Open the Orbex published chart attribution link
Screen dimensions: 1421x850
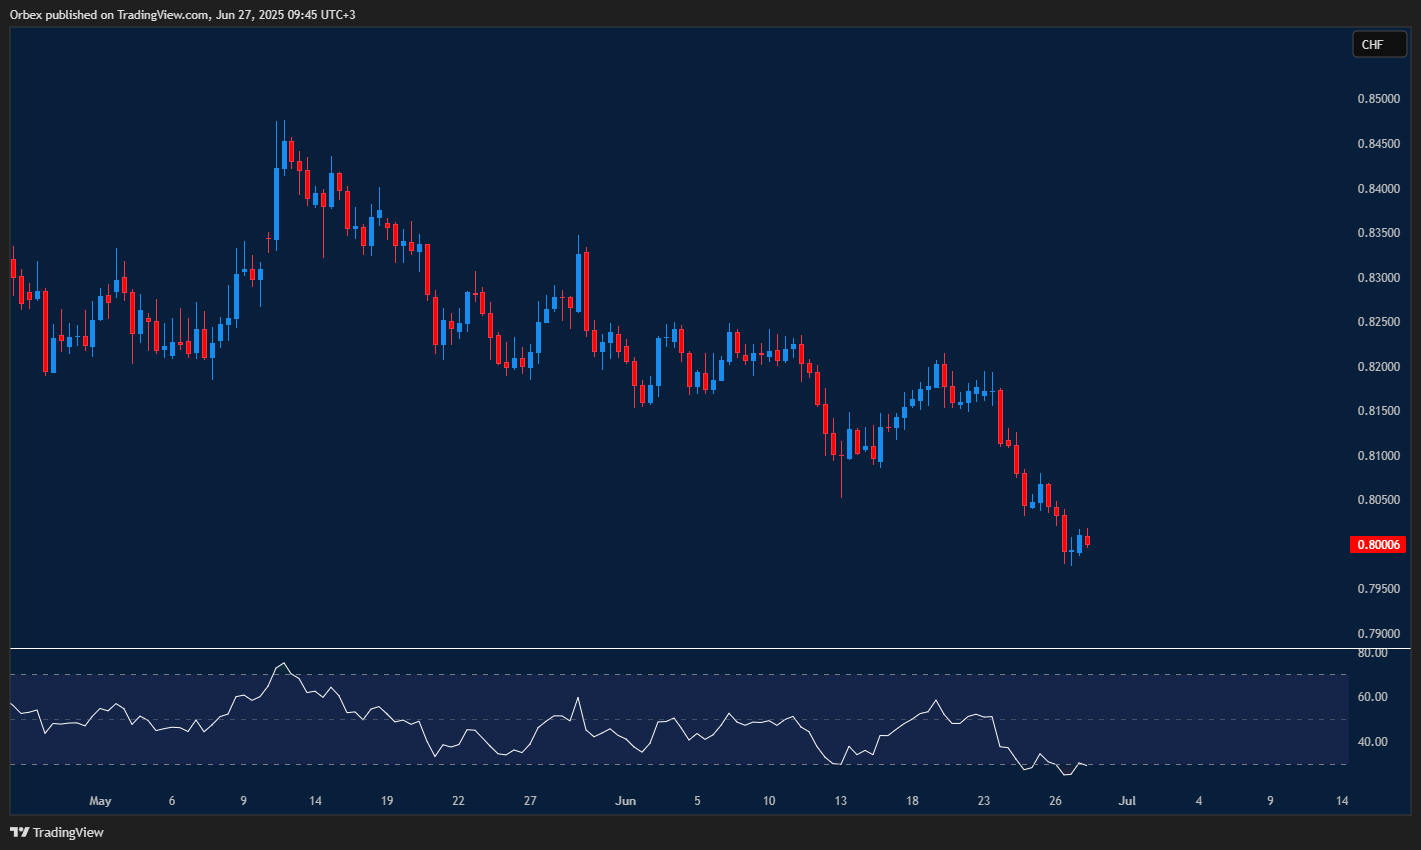(180, 14)
